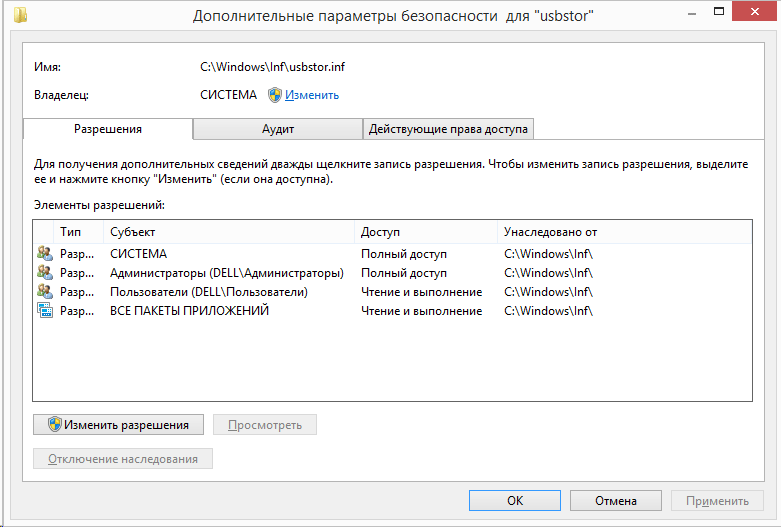The image size is (781, 527).
Task: Click the Изменить owner link
Action: (312, 95)
